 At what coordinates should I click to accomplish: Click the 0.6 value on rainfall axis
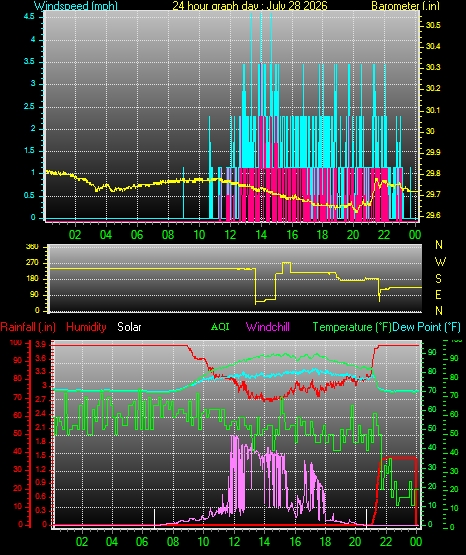tap(41, 496)
